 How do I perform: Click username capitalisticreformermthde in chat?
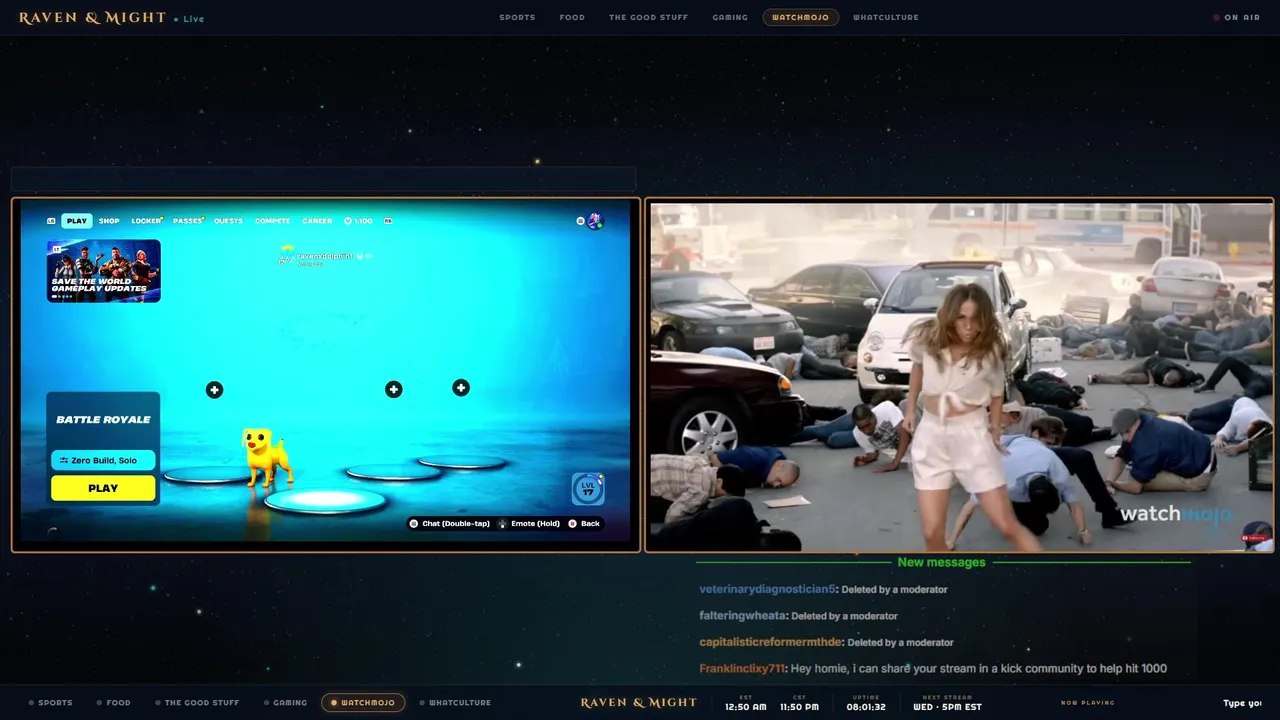771,642
